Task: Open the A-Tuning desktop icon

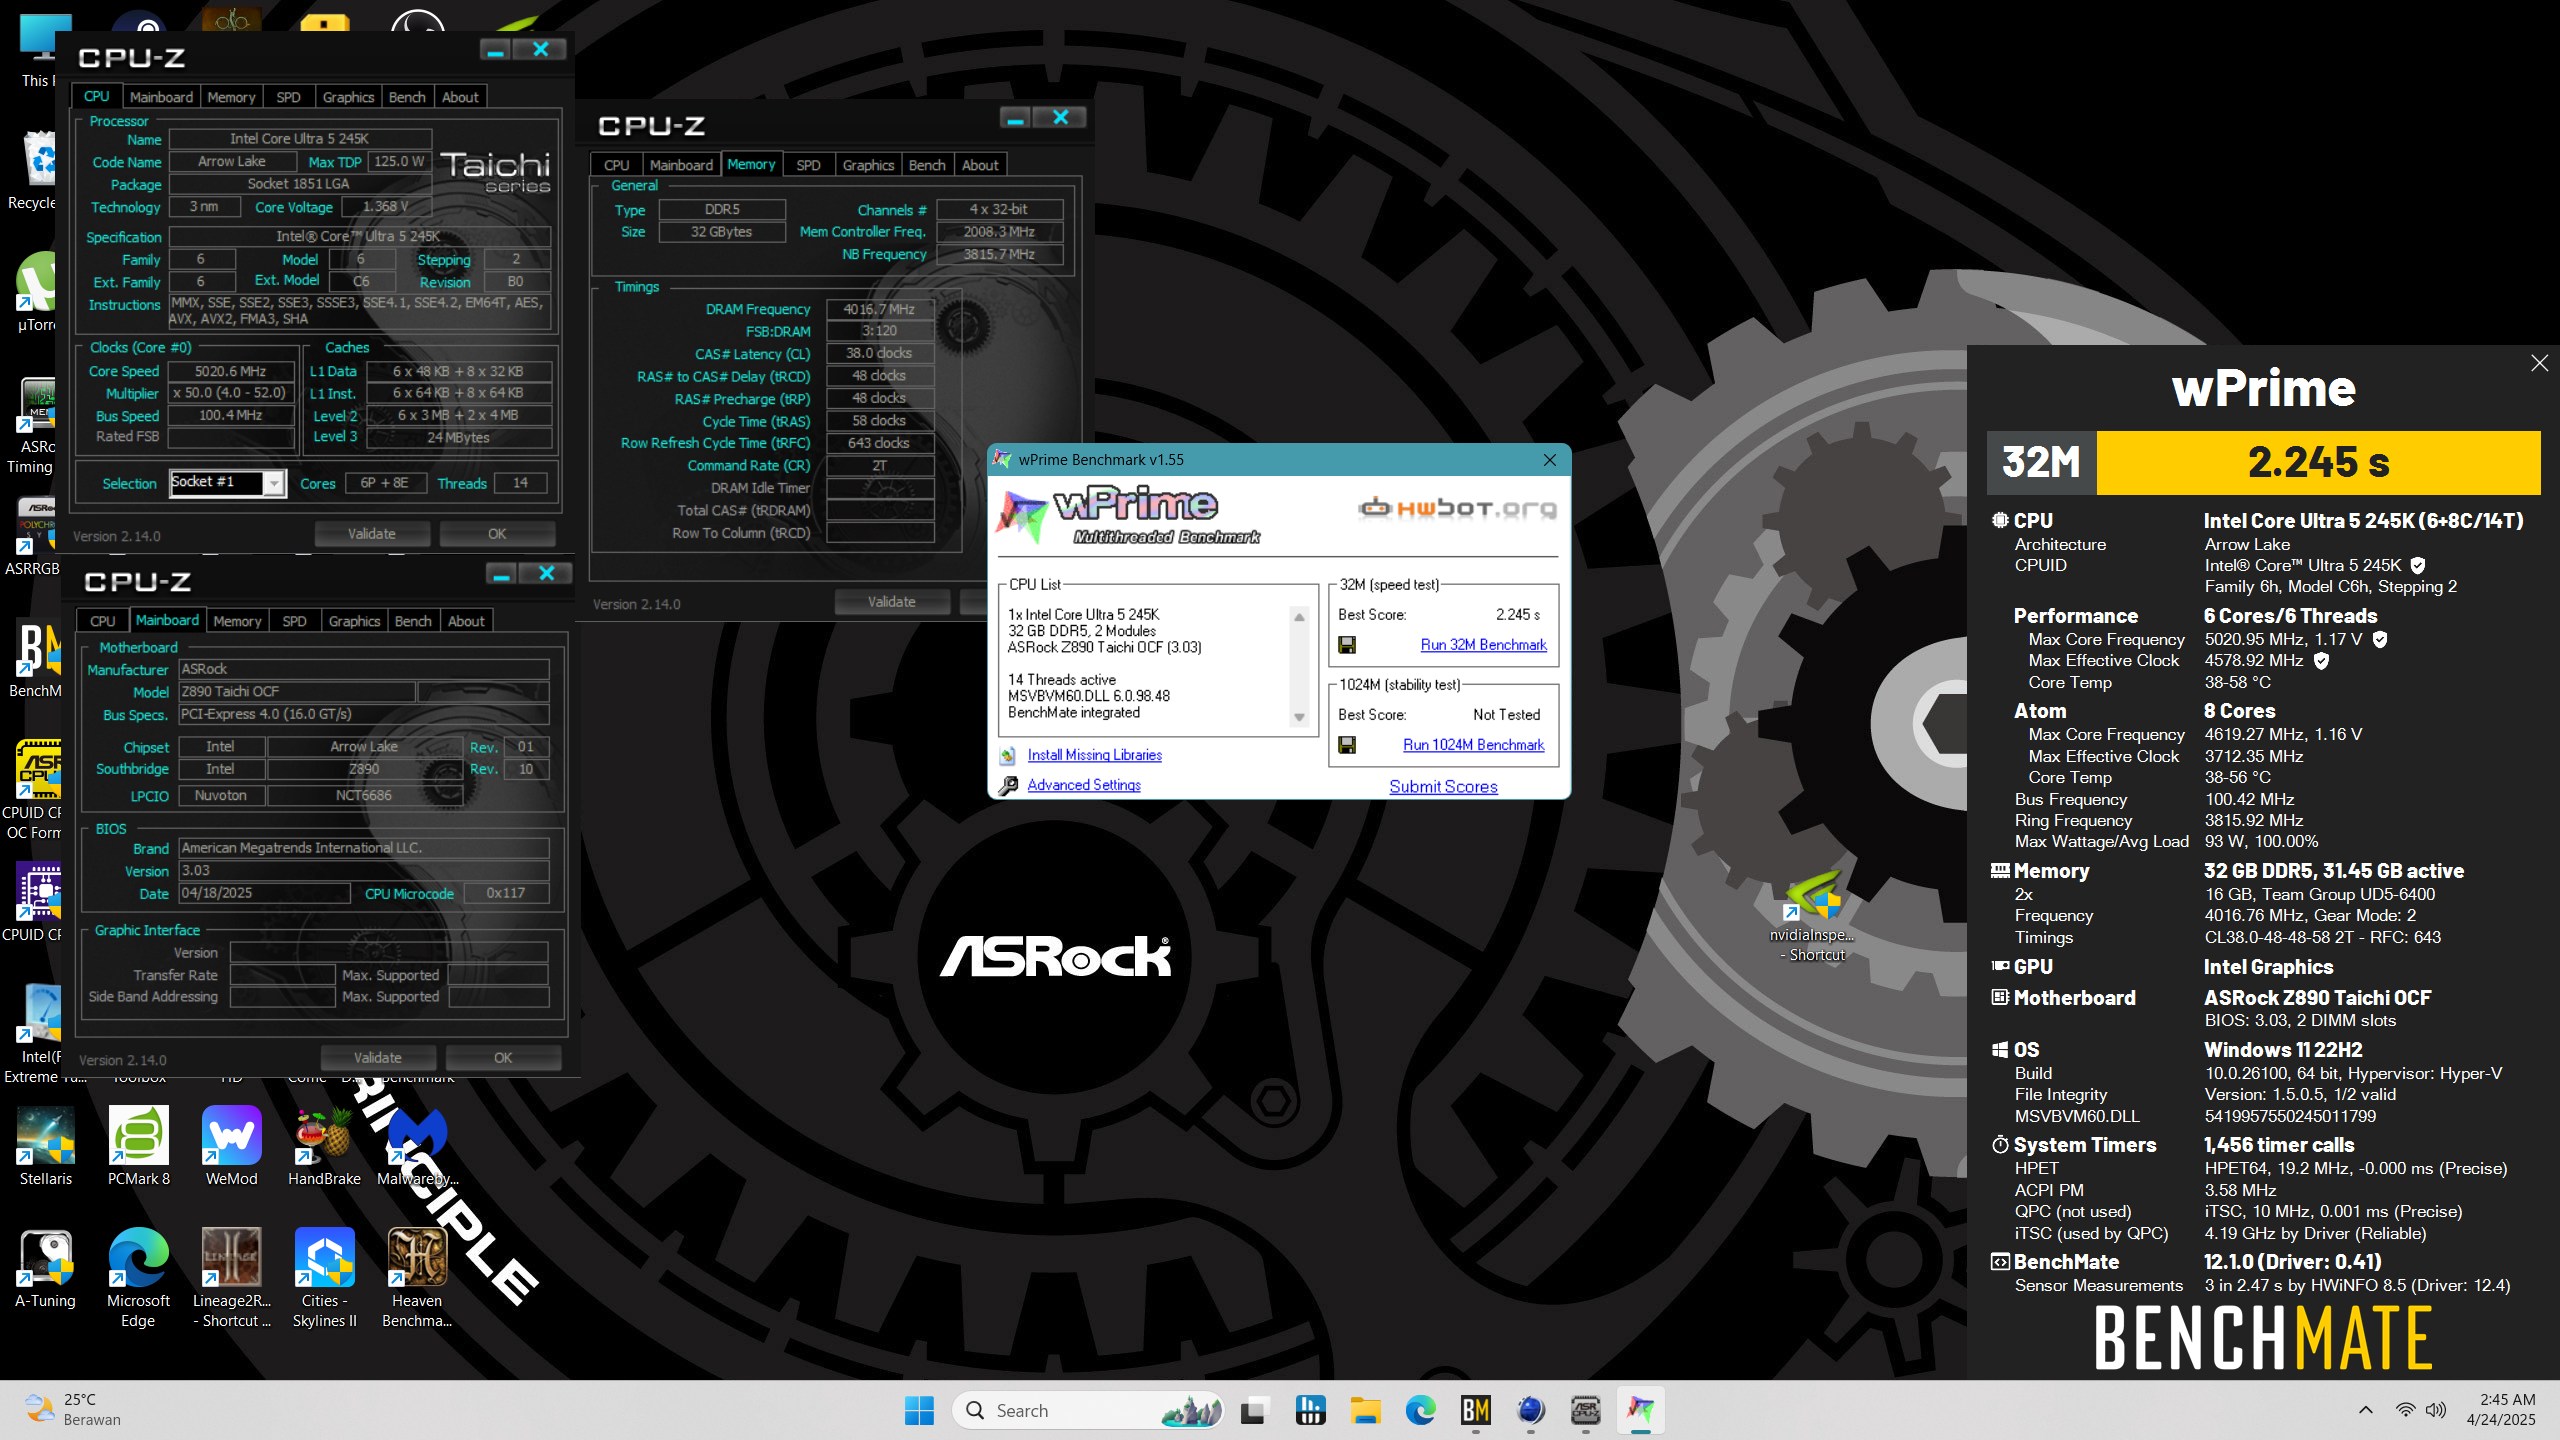Action: click(45, 1268)
